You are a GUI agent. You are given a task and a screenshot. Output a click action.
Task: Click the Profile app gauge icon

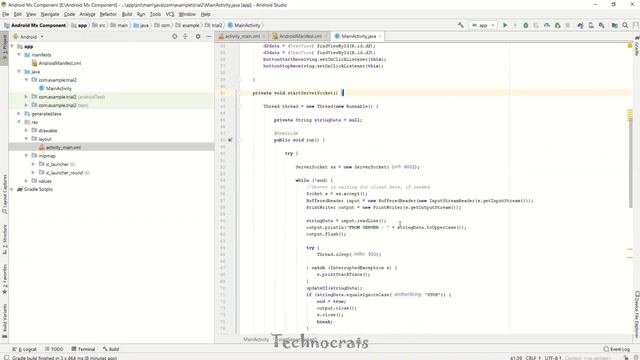click(547, 25)
